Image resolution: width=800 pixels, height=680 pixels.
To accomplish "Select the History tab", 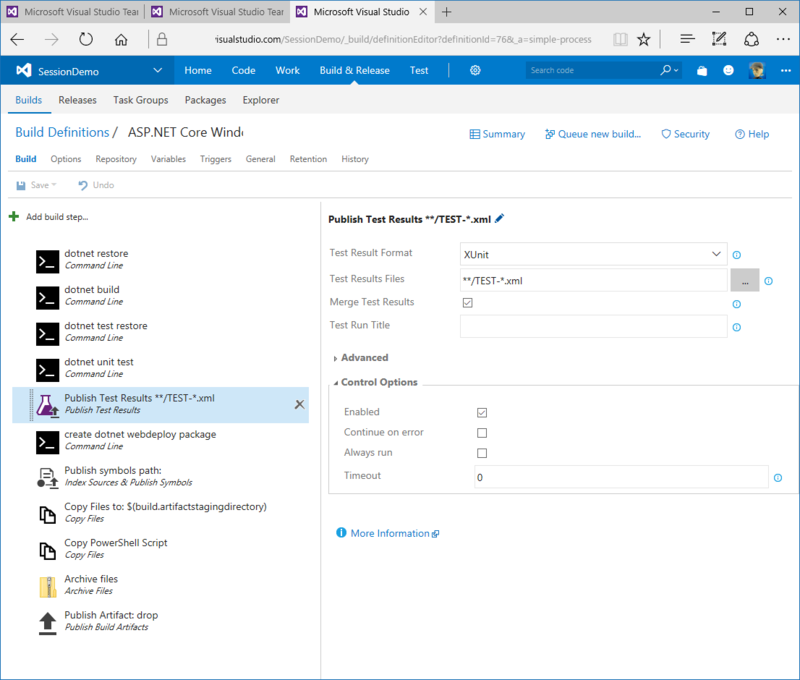I will 355,159.
